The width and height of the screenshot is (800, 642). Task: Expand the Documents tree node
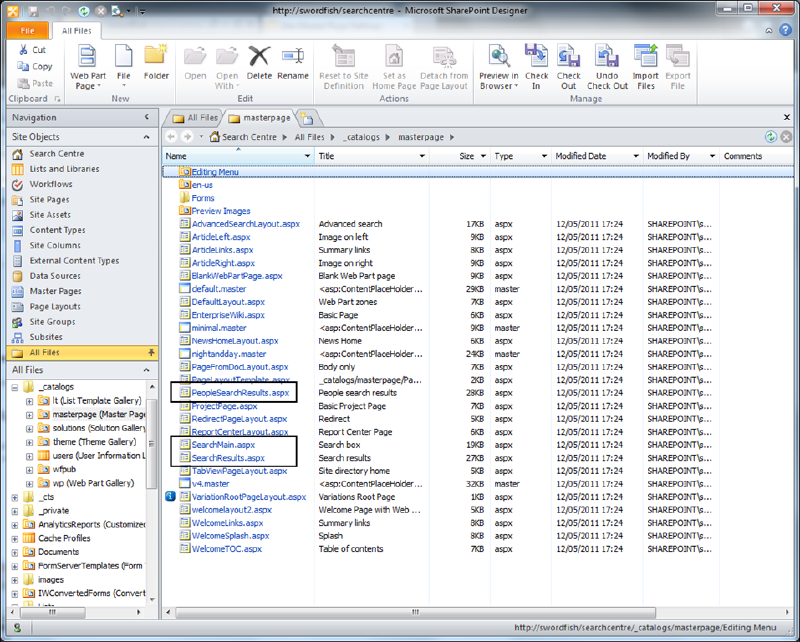click(x=15, y=552)
